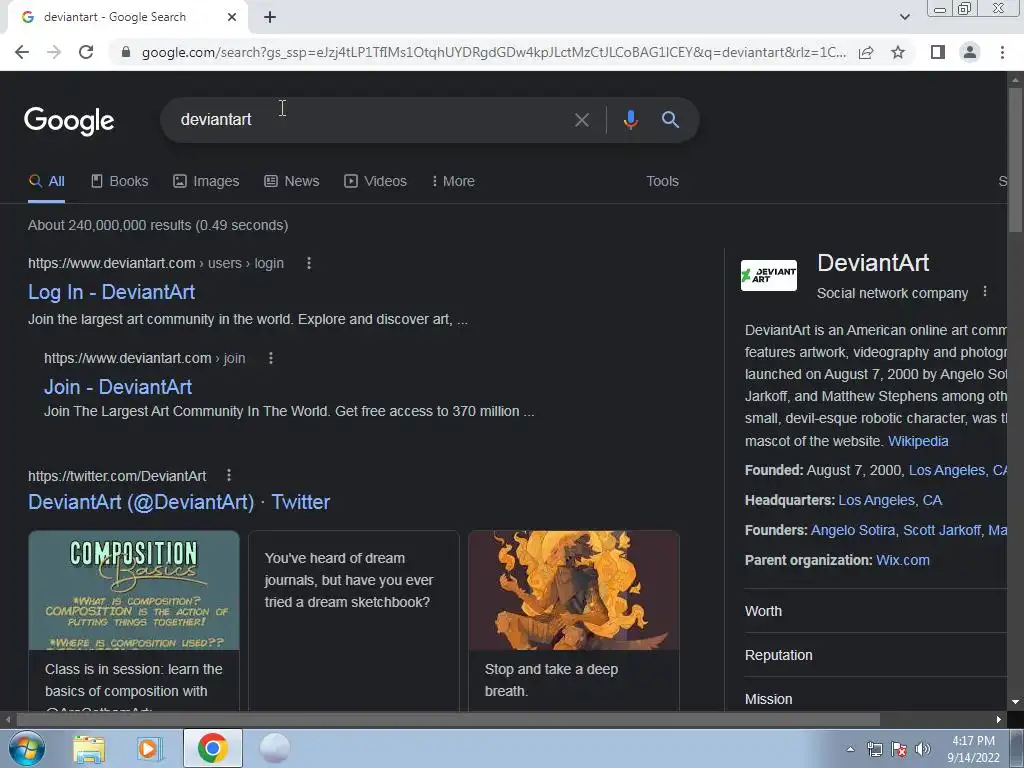This screenshot has width=1024, height=768.
Task: Click the Chrome taskbar icon
Action: coord(212,748)
